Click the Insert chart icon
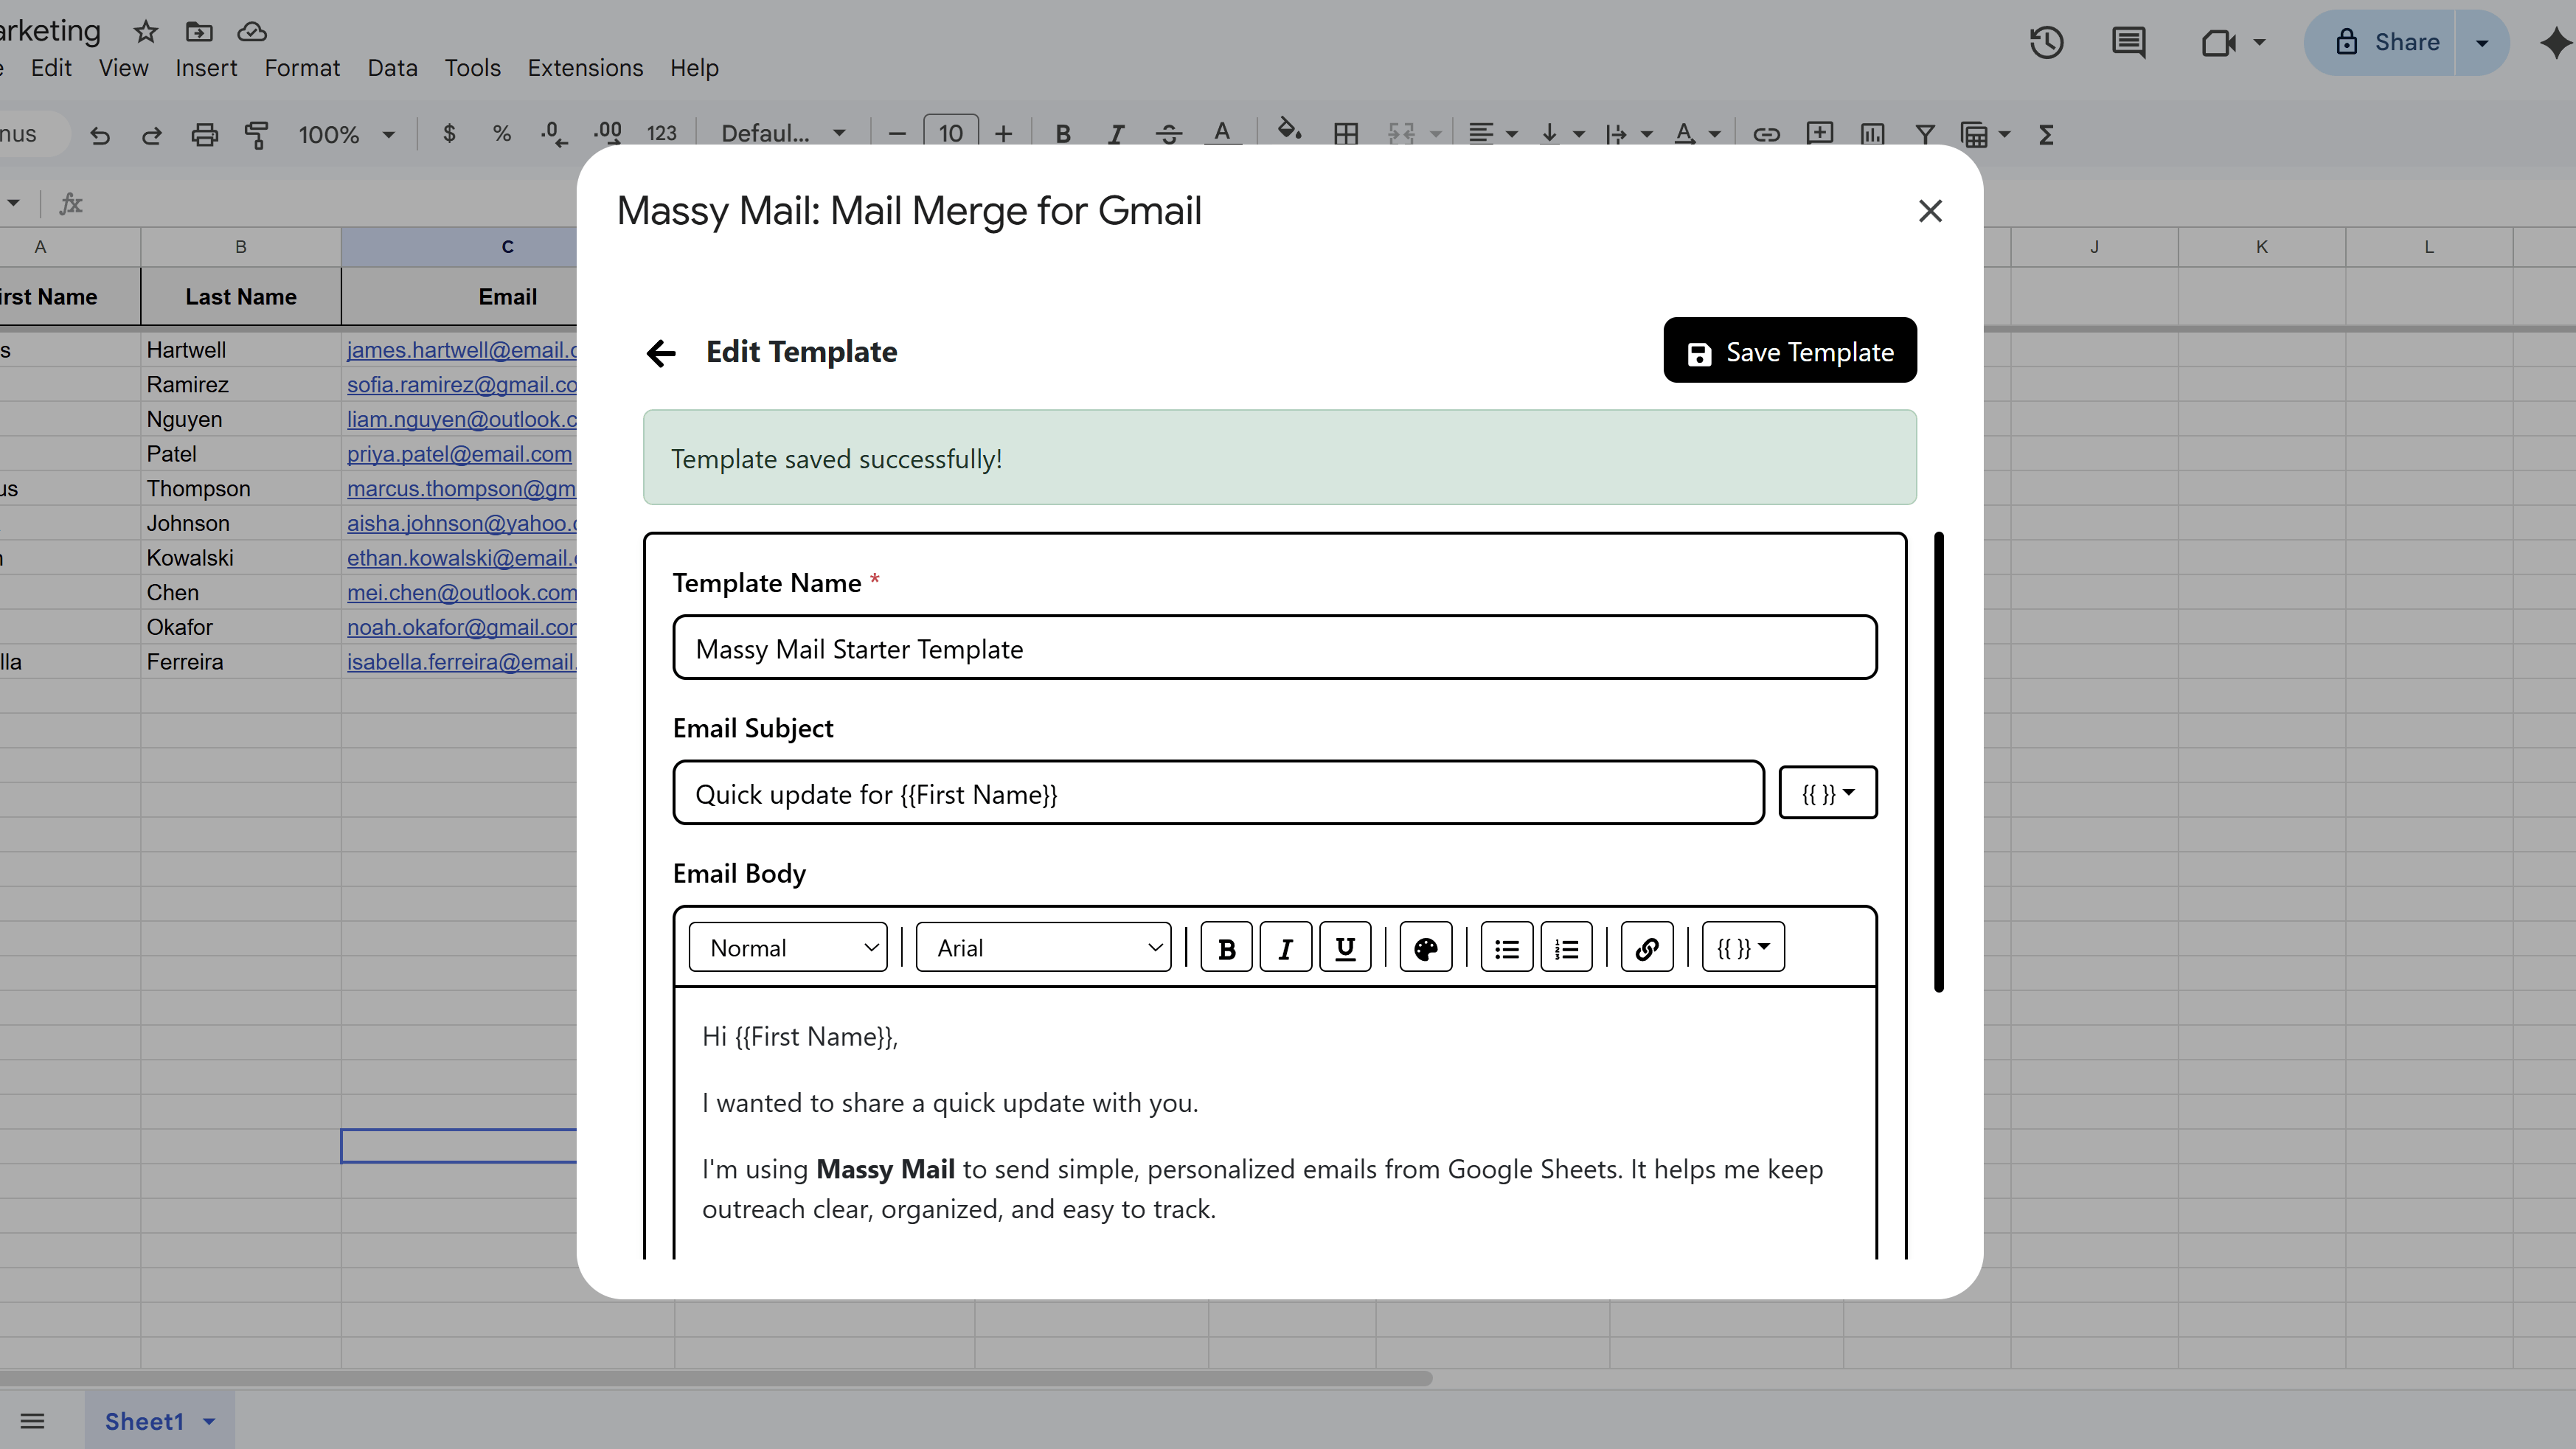2576x1449 pixels. [1872, 134]
